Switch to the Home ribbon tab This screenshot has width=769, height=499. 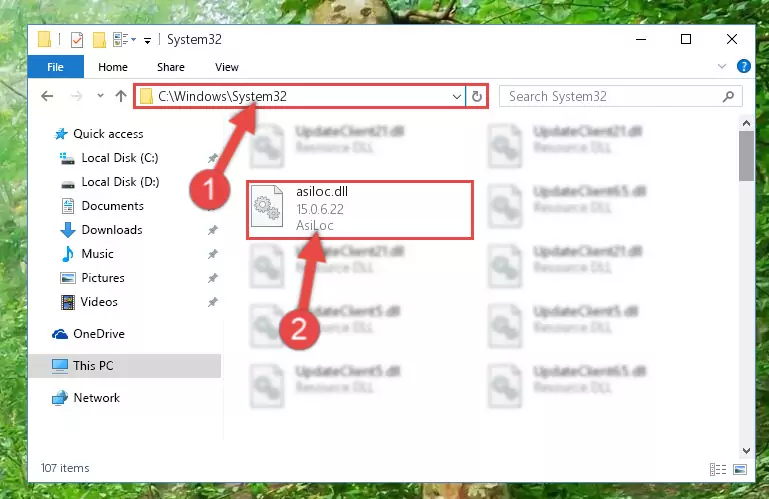113,67
